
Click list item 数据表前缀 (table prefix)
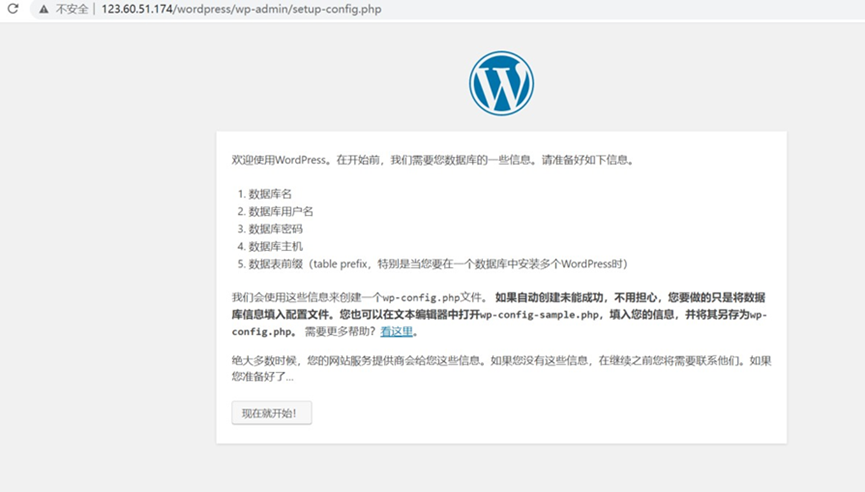pos(438,264)
